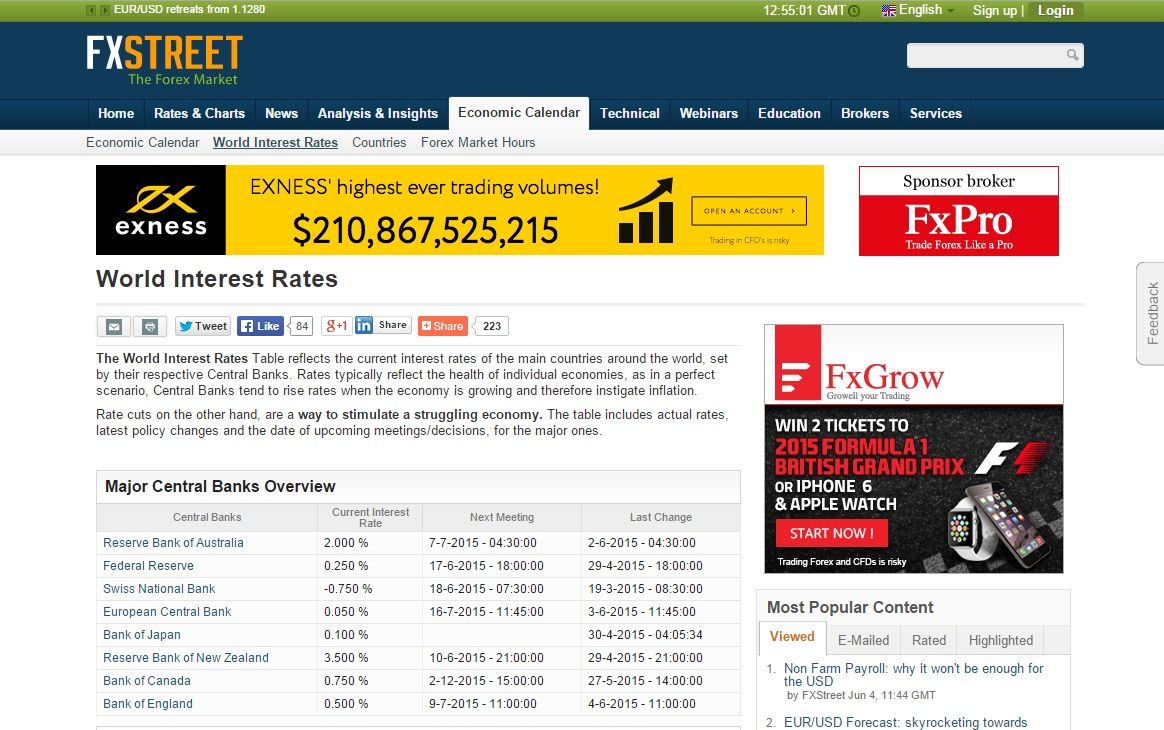Click the EUR/USD retreats headline ticker
1164x730 pixels.
point(189,10)
